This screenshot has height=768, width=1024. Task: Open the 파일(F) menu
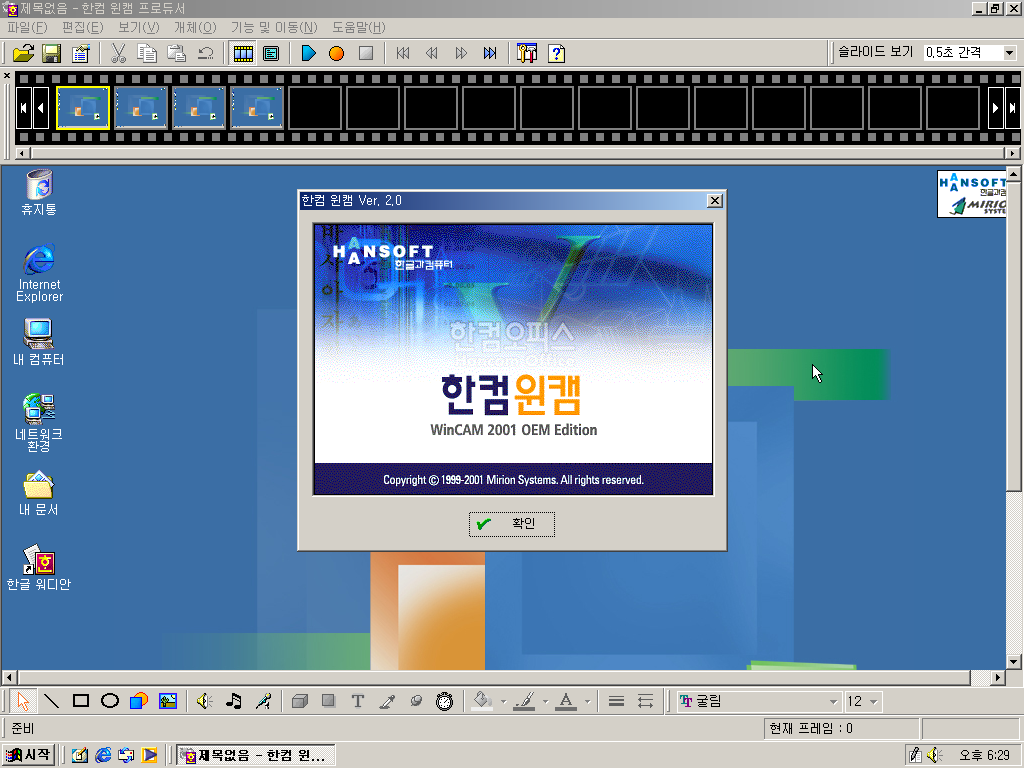coord(27,27)
